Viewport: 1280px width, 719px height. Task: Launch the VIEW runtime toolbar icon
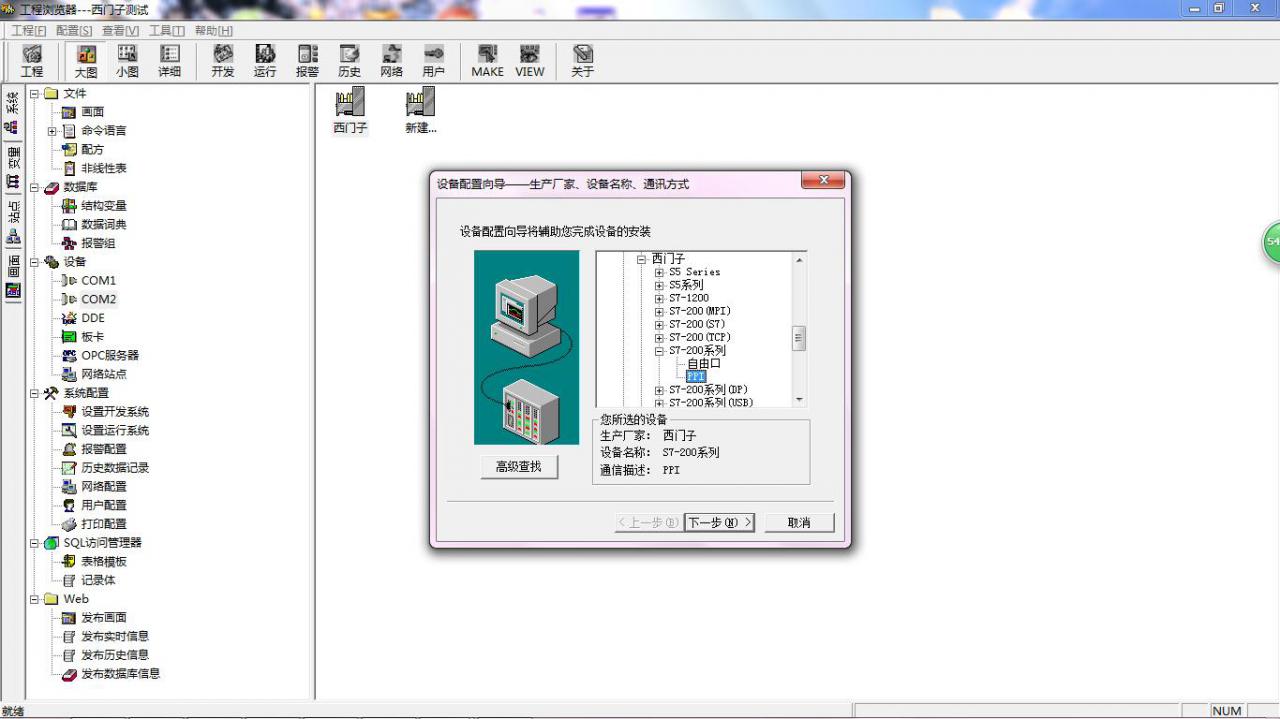[x=529, y=61]
